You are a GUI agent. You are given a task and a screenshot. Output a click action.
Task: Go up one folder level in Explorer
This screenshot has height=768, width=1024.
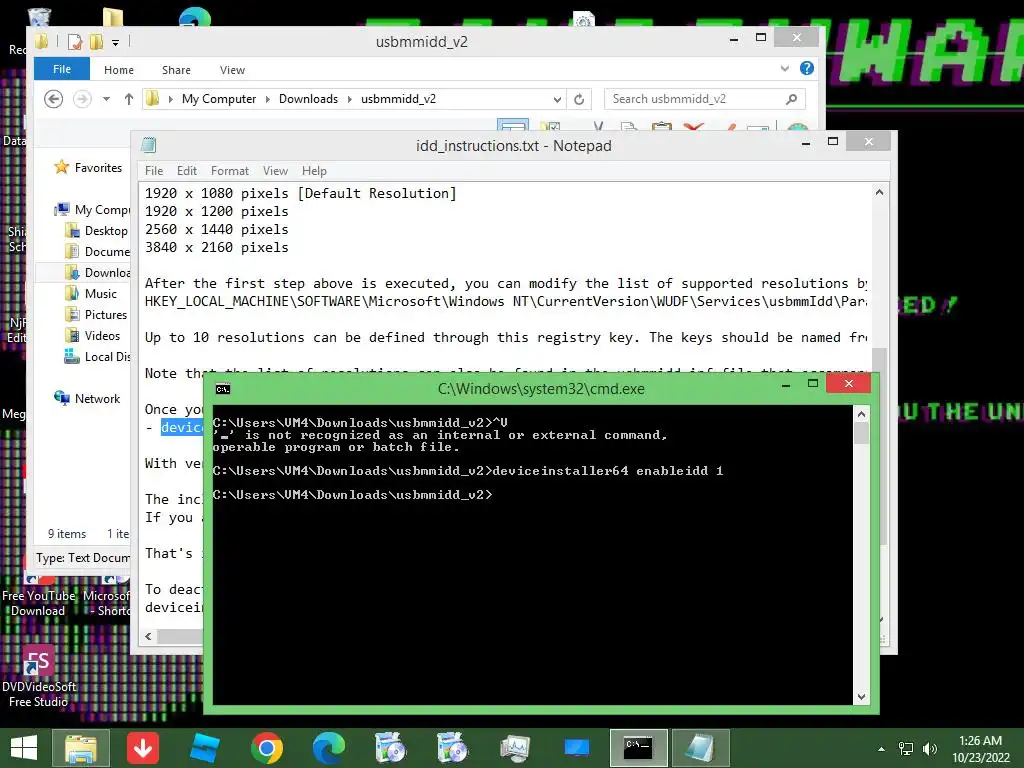click(x=129, y=99)
